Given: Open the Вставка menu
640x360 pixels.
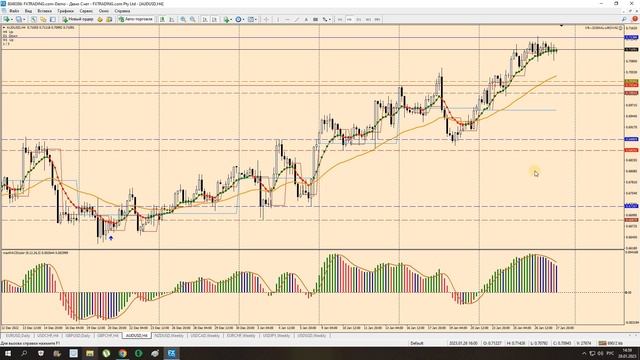Looking at the screenshot, I should [x=44, y=11].
